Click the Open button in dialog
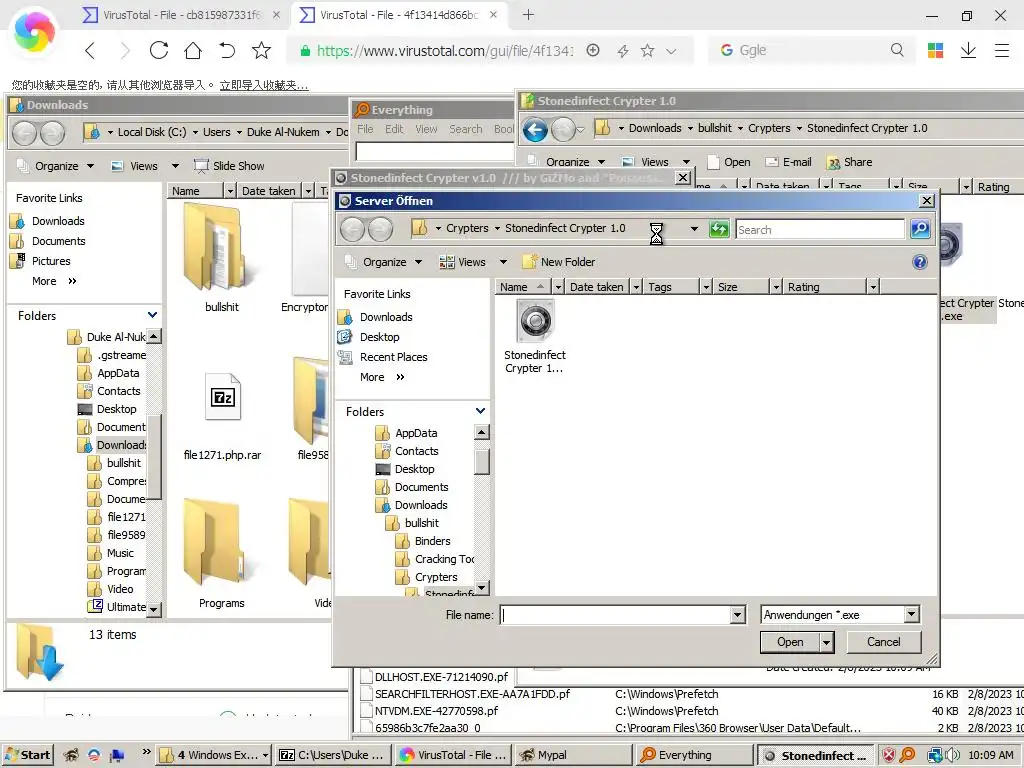1024x768 pixels. [790, 643]
